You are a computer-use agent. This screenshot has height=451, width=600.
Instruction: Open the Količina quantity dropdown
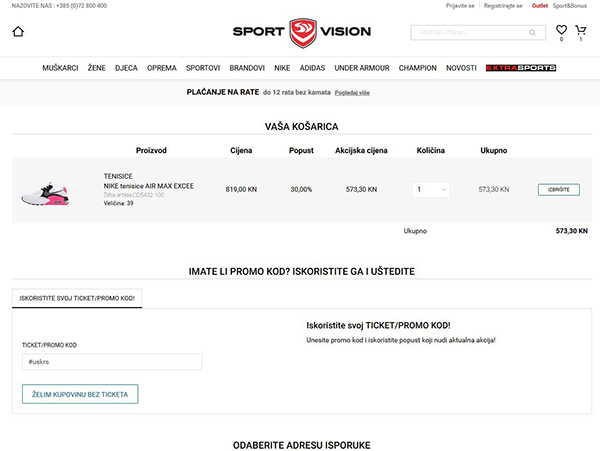pos(431,189)
